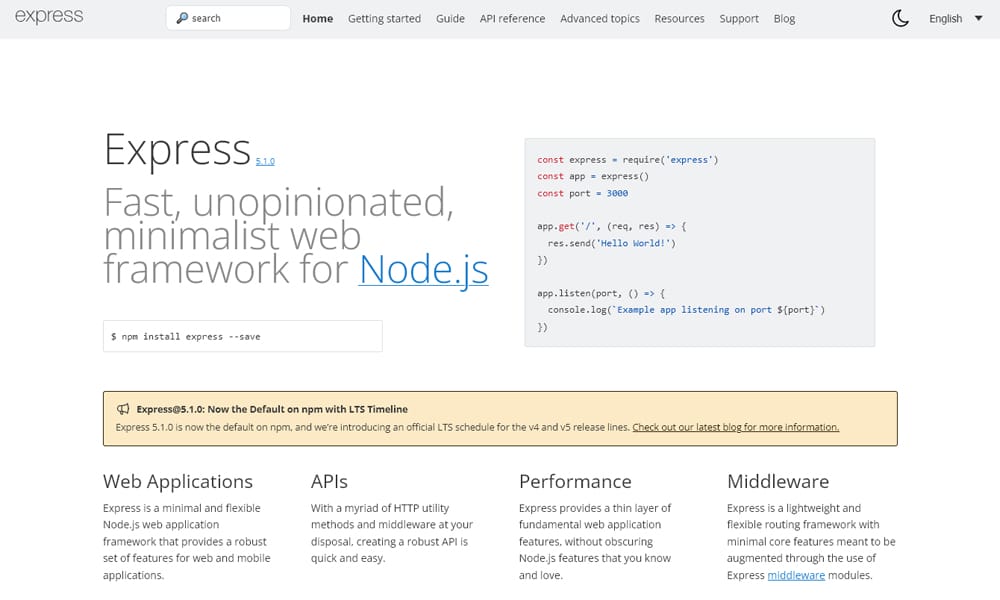The image size is (1000, 600).
Task: Open the 5.1.0 version link
Action: 265,161
